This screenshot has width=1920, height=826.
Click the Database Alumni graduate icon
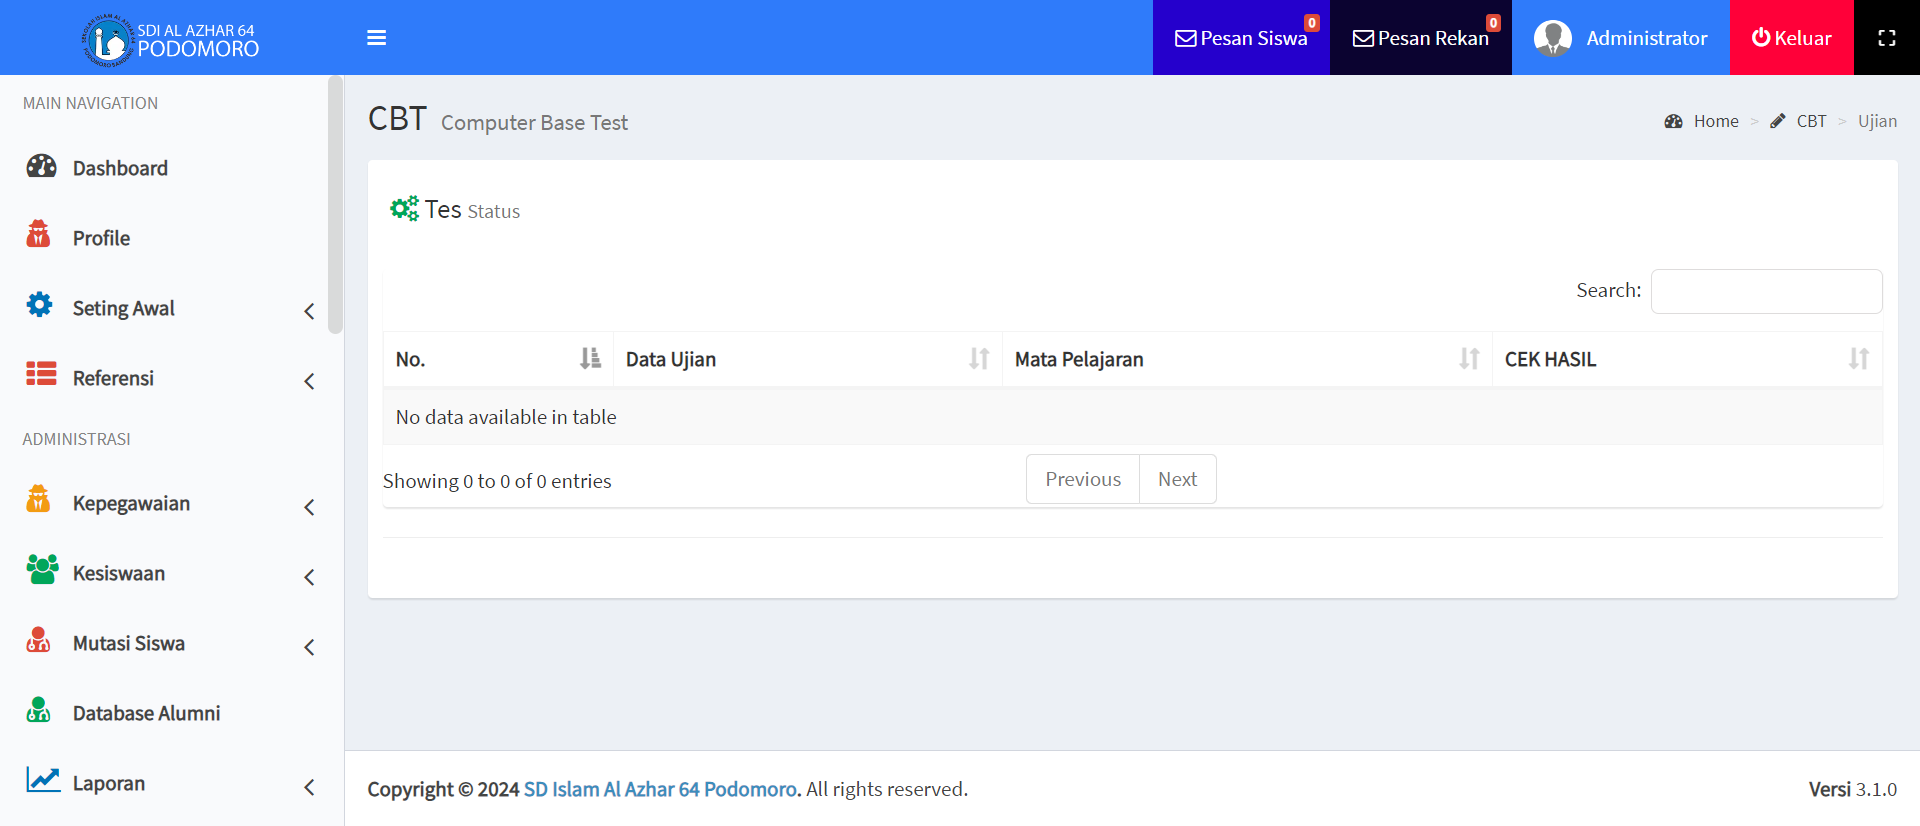(x=39, y=710)
